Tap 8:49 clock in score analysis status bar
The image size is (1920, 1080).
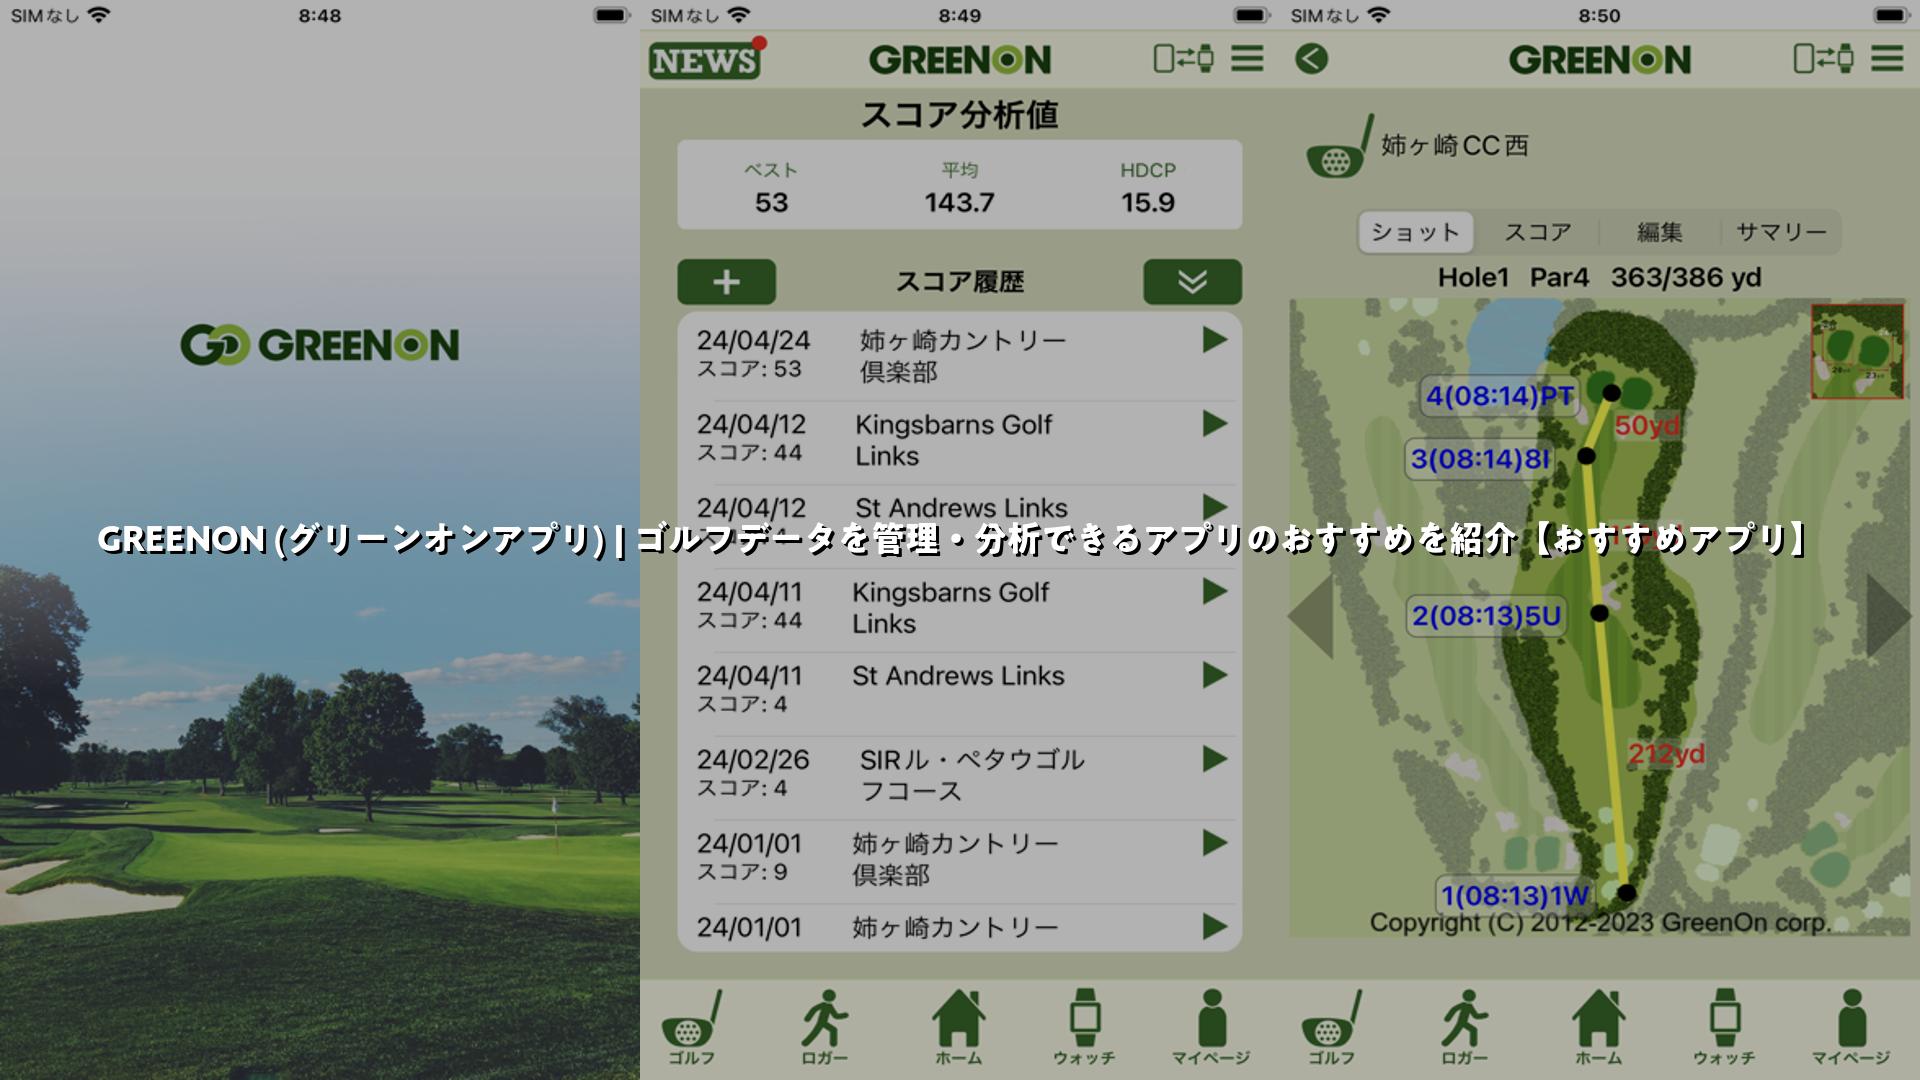pos(960,16)
